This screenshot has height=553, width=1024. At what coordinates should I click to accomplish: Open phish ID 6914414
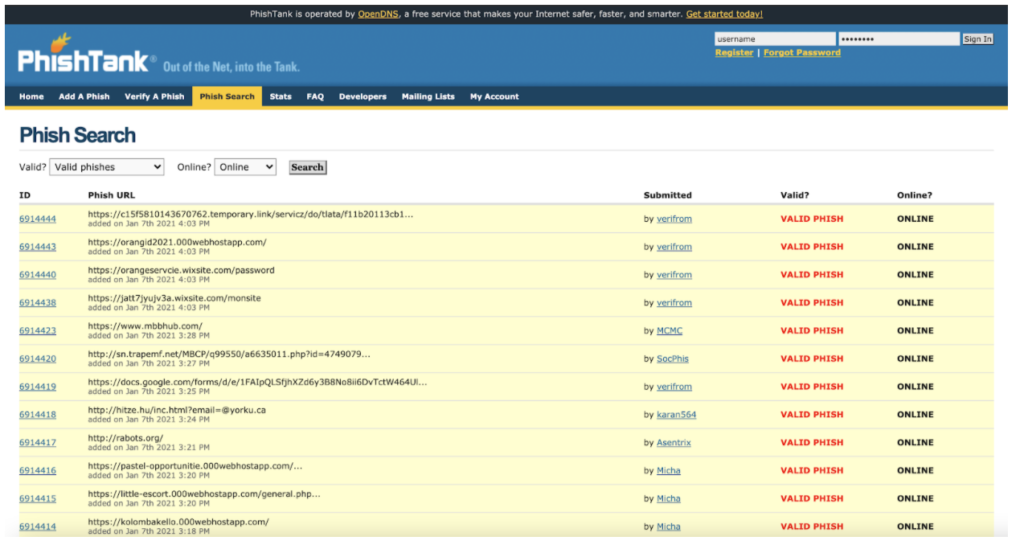[38, 528]
